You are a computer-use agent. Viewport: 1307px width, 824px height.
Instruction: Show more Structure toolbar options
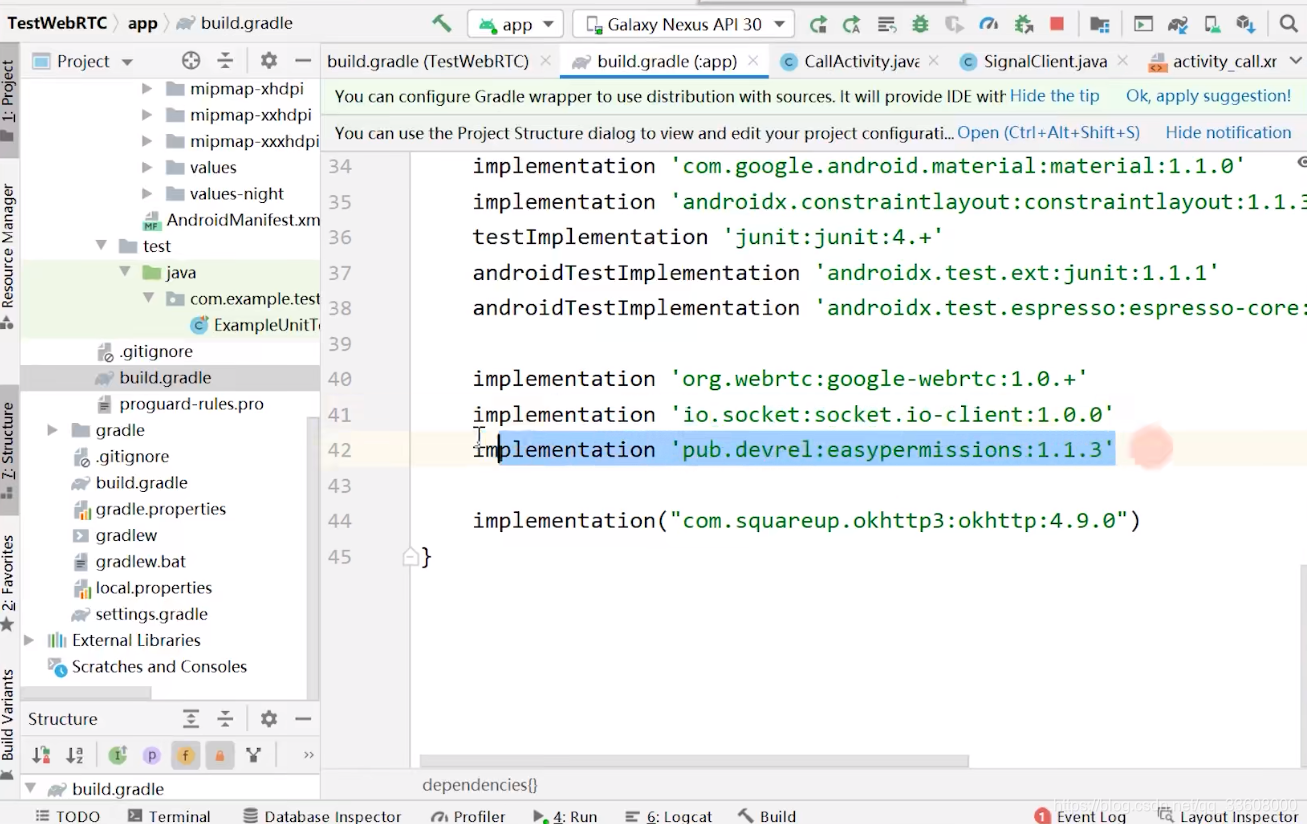(308, 755)
